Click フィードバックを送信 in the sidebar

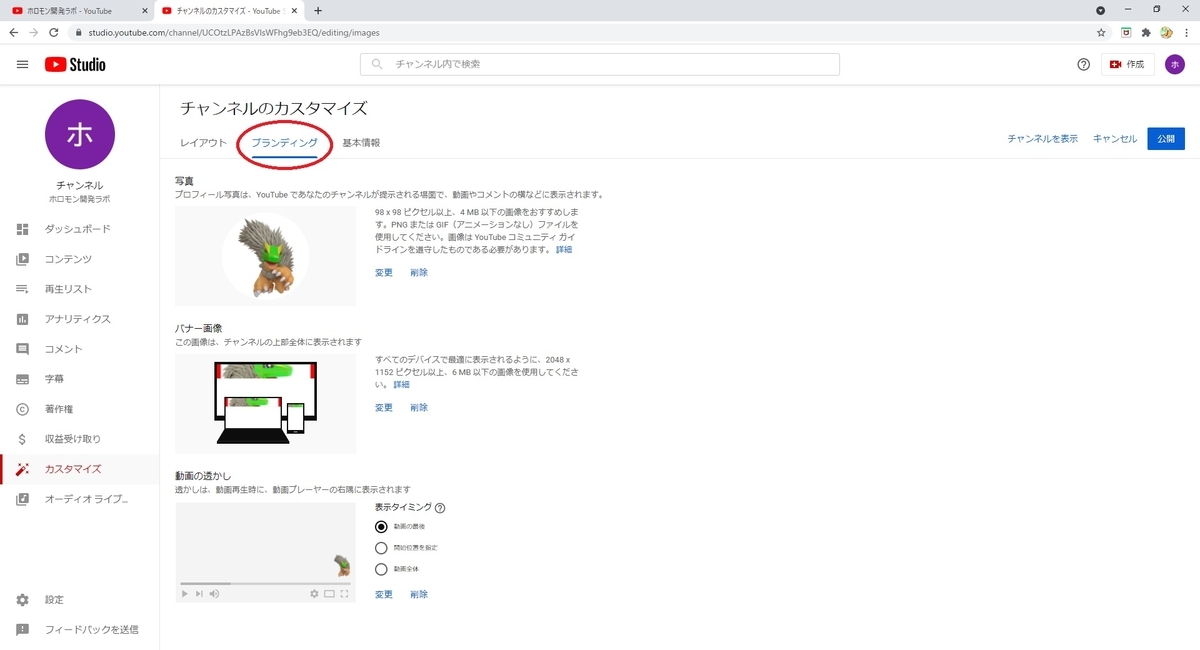click(80, 630)
